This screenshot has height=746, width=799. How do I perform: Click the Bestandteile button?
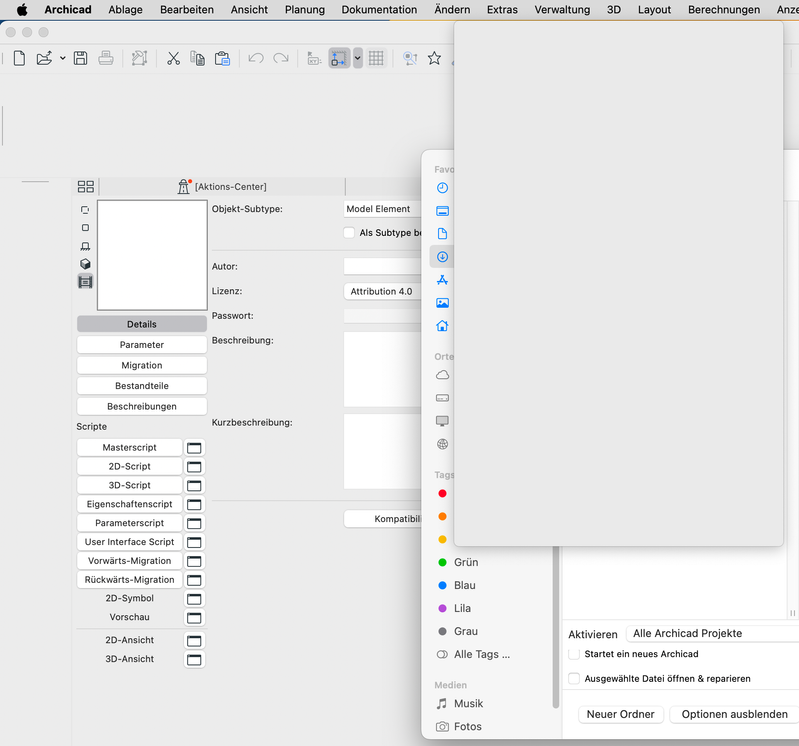click(x=142, y=386)
